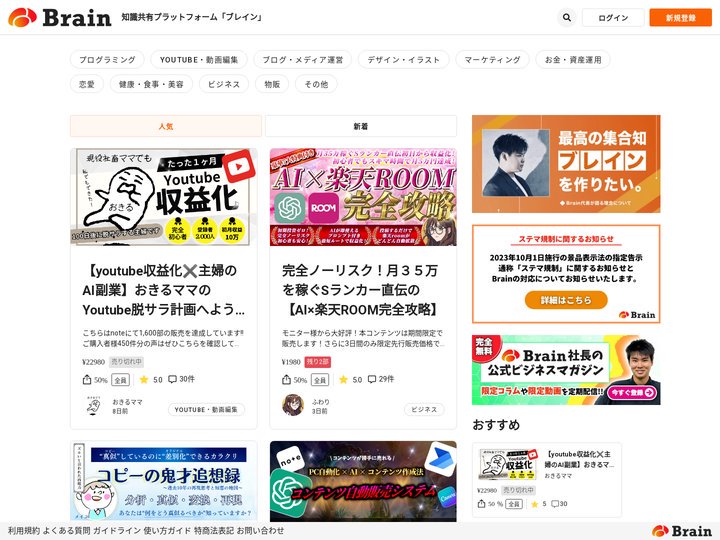720x540 pixels.
Task: Click share icon on おきるママ card
Action: [87, 380]
